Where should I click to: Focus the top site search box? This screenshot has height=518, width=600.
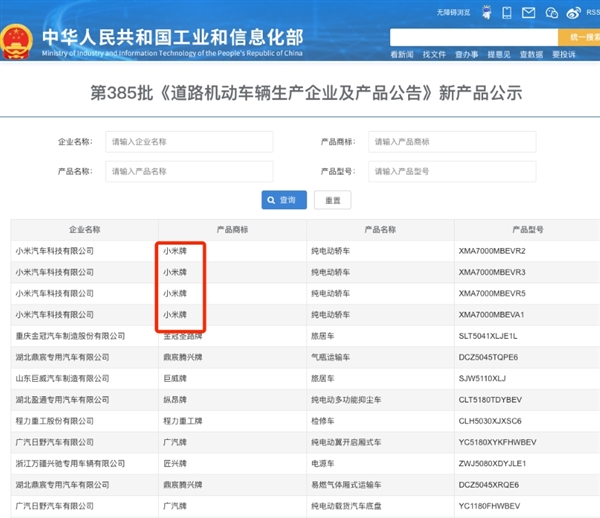(470, 37)
